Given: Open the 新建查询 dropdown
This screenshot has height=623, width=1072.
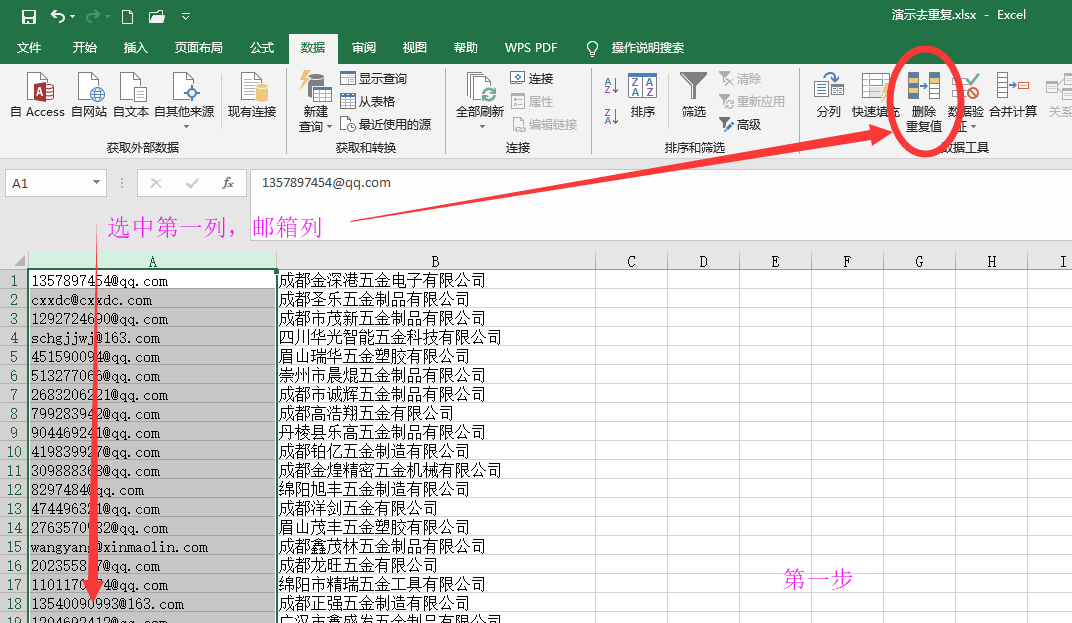Looking at the screenshot, I should (x=315, y=101).
